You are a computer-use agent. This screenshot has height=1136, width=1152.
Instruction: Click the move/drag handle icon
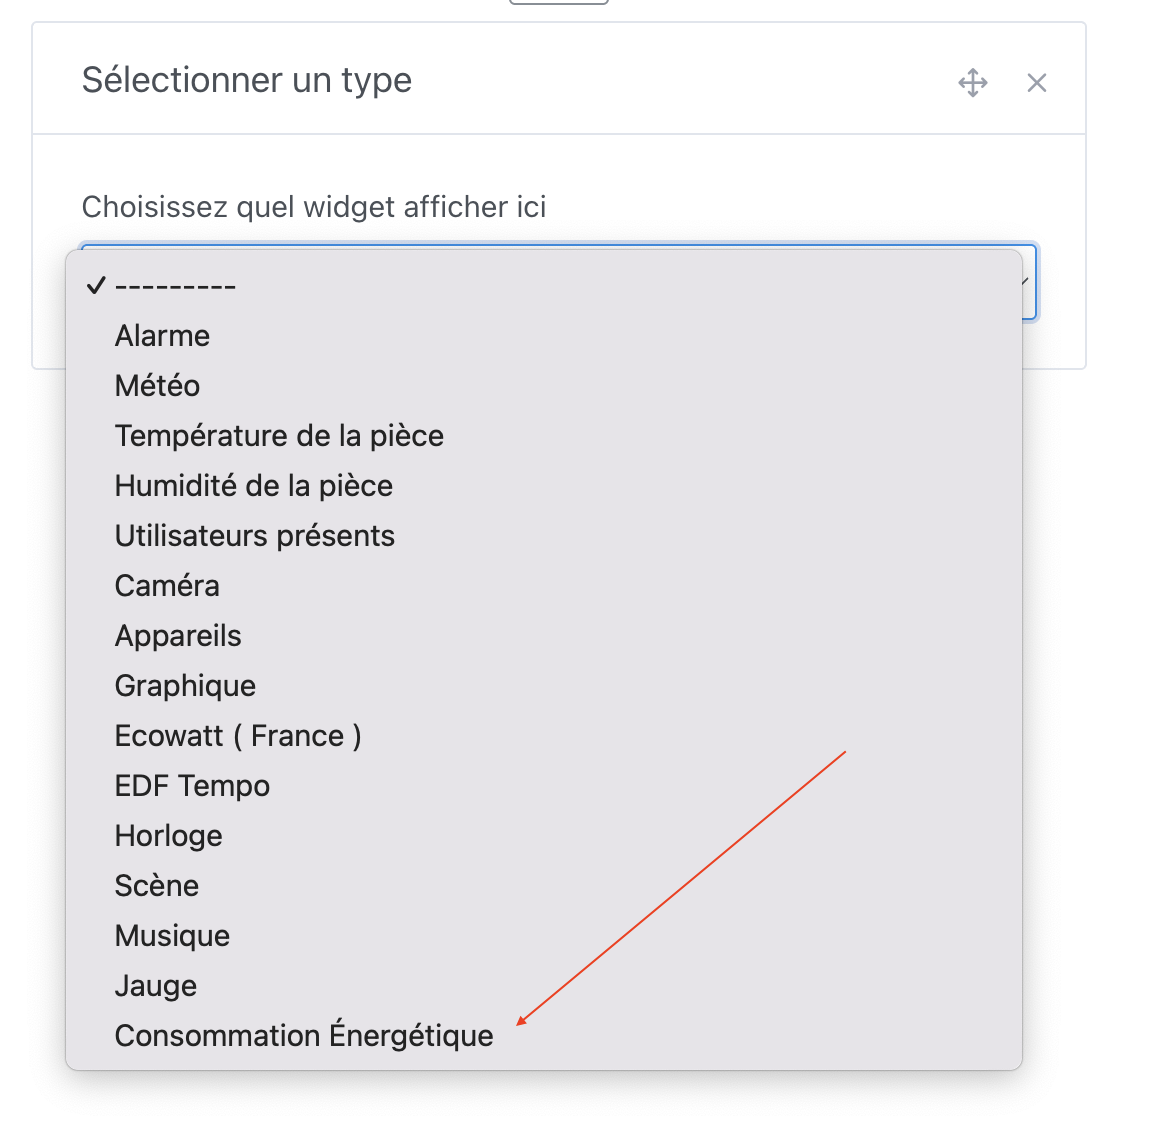[972, 82]
